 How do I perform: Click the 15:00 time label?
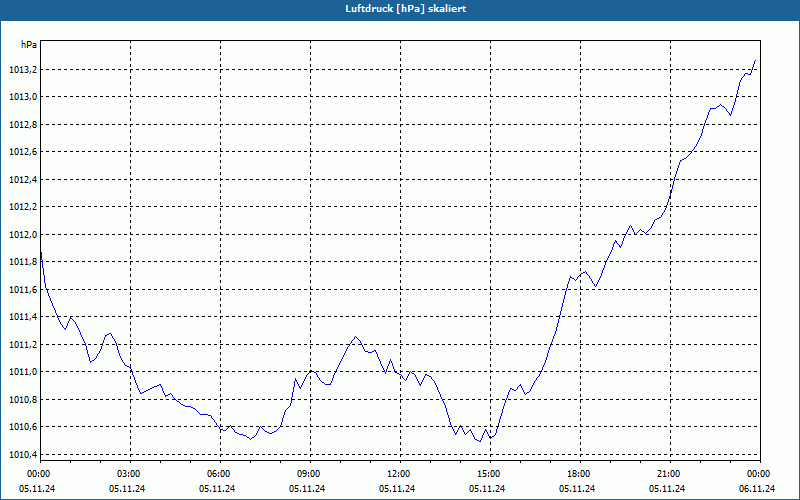pyautogui.click(x=487, y=474)
